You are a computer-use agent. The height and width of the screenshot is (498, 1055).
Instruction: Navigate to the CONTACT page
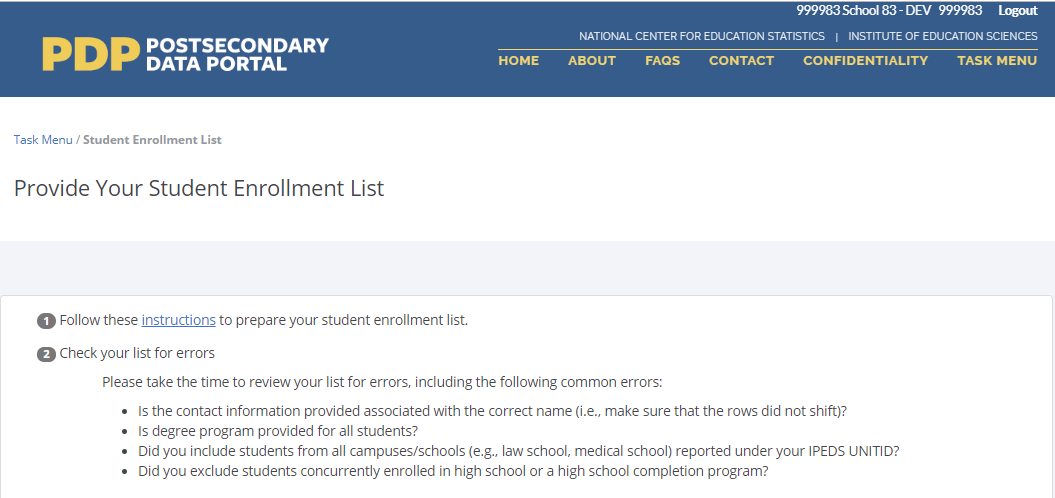(741, 61)
